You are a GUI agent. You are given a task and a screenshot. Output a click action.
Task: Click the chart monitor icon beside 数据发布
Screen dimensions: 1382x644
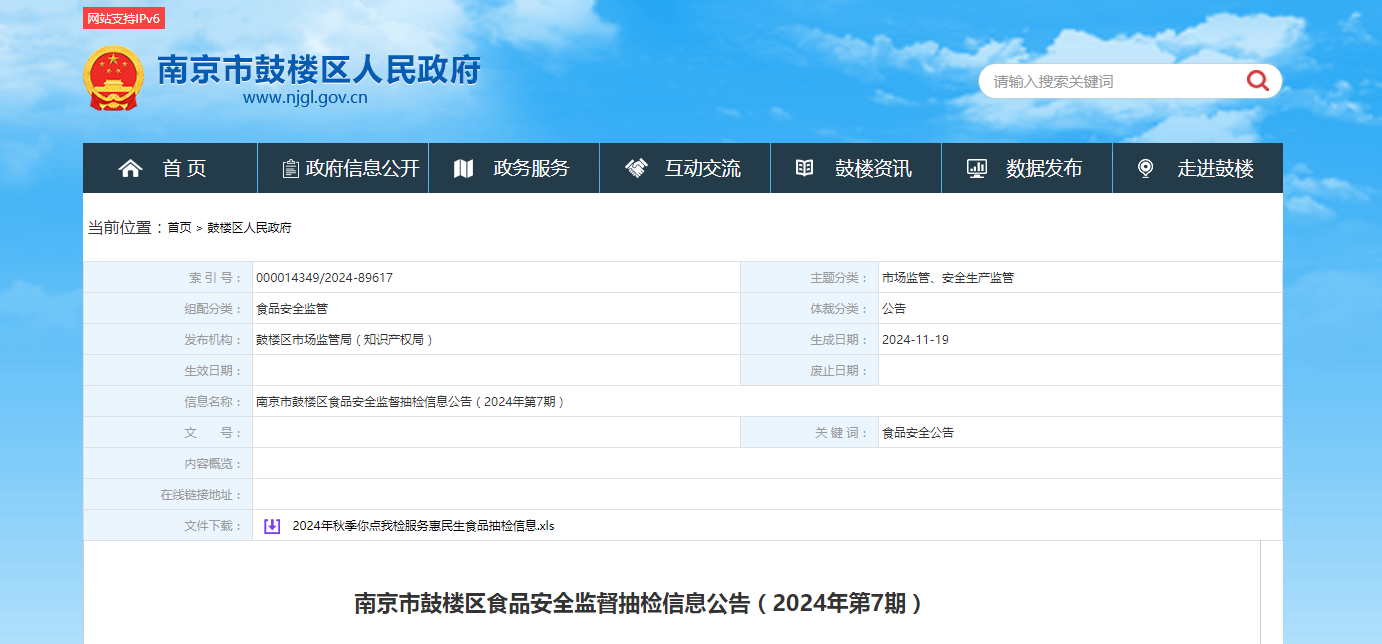pos(977,169)
